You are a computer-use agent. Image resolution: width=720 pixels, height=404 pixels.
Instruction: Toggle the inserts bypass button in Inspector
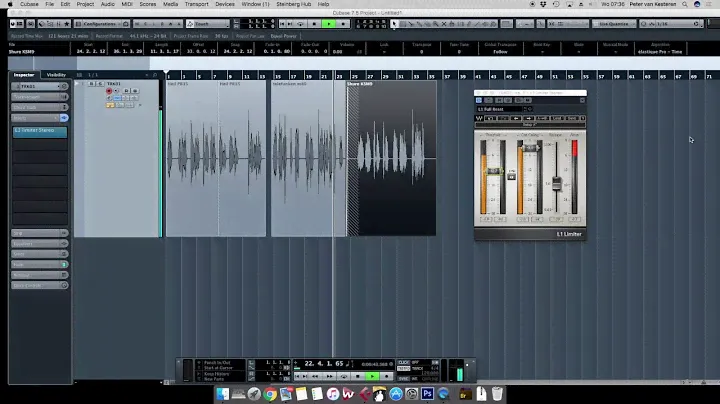pyautogui.click(x=63, y=118)
